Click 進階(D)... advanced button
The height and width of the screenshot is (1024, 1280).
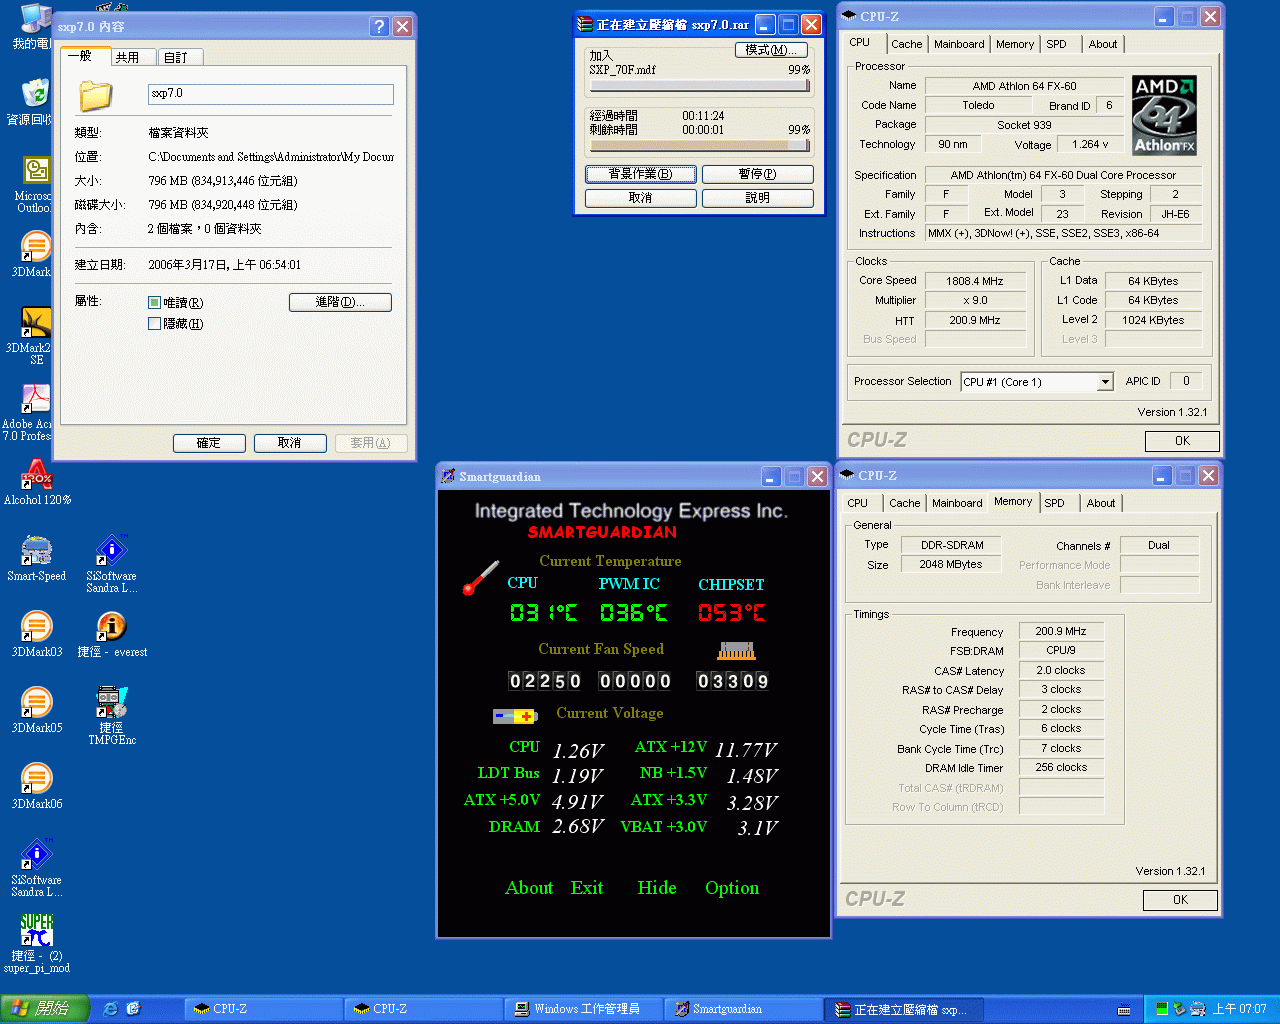340,302
